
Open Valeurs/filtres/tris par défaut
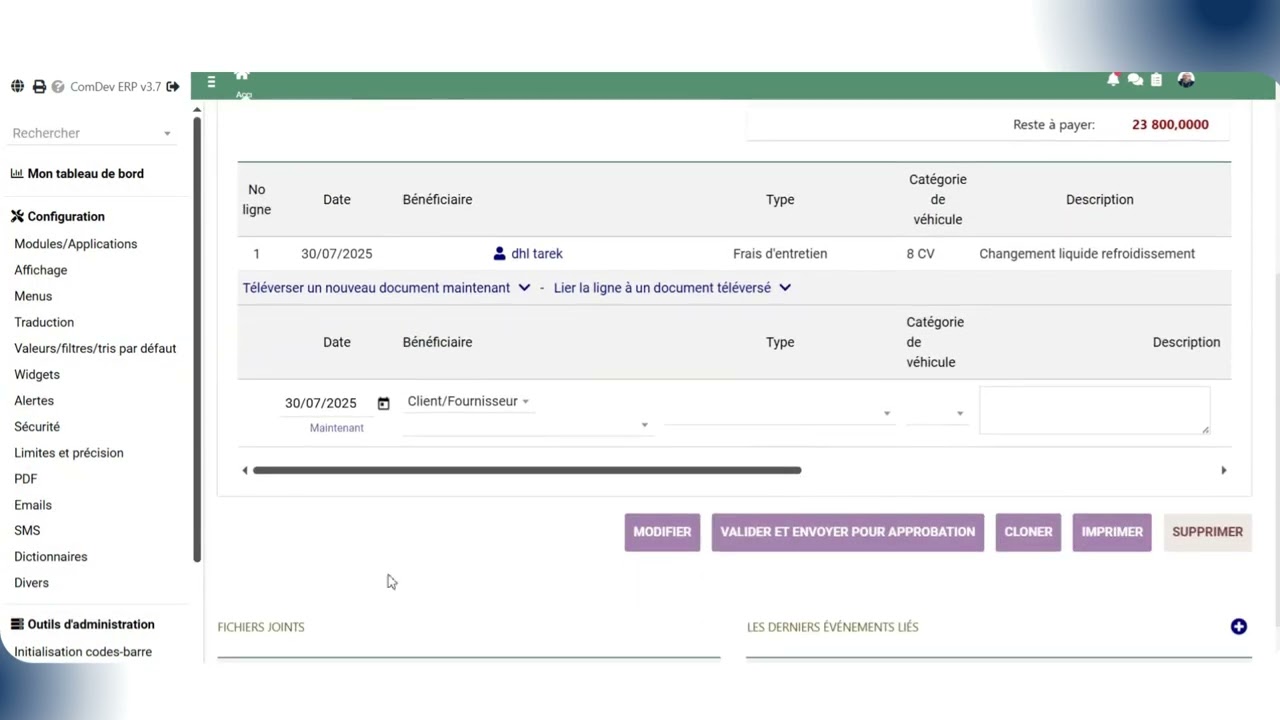pyautogui.click(x=95, y=349)
